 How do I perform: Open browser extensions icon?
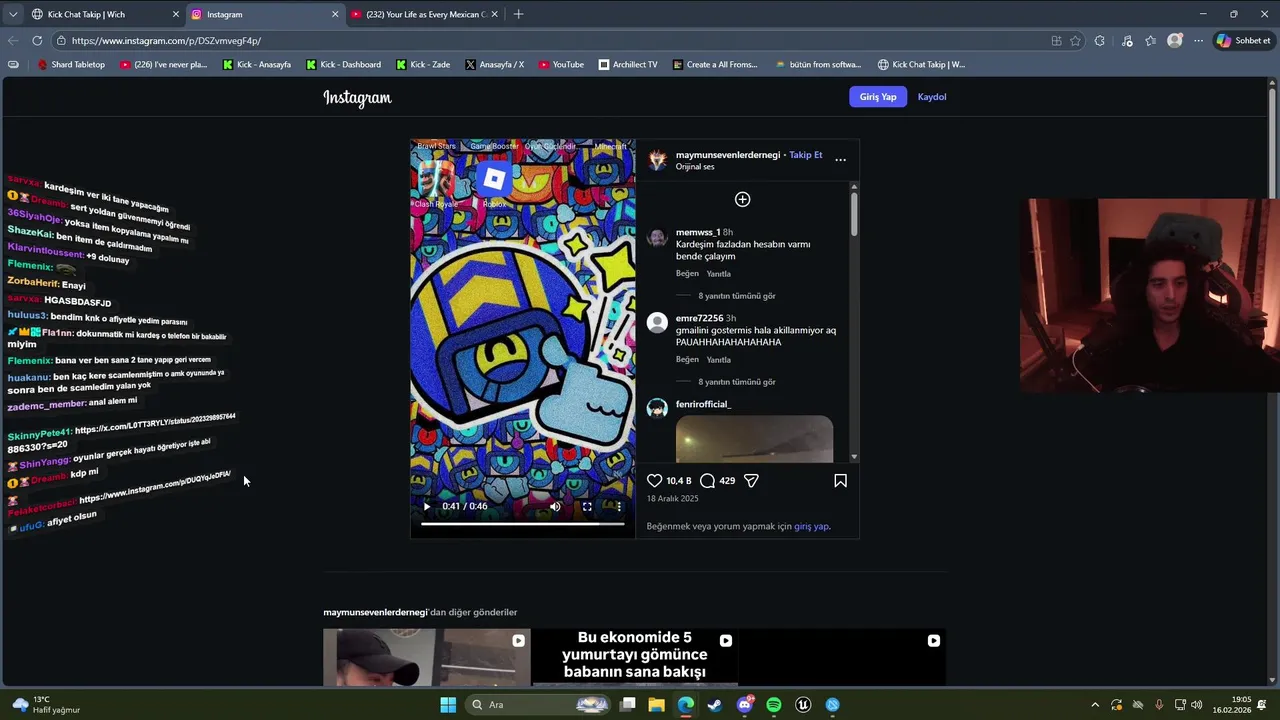click(1100, 41)
